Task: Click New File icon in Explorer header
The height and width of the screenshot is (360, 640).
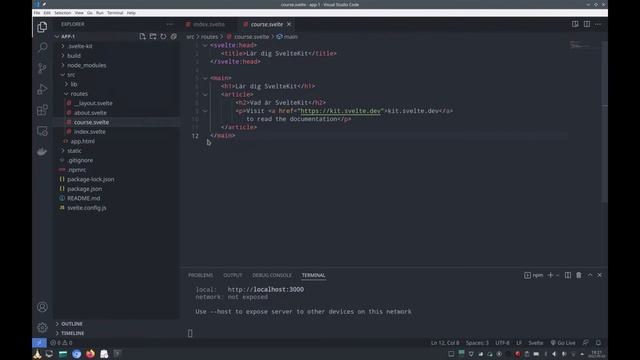Action: point(142,36)
